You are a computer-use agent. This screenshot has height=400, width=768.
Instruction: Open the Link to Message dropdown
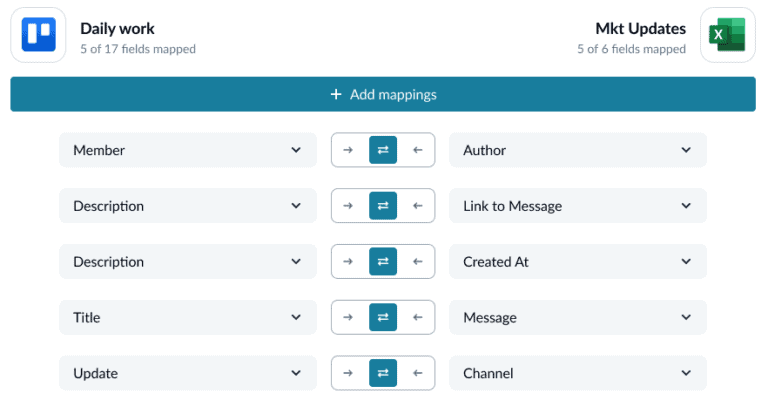(577, 206)
